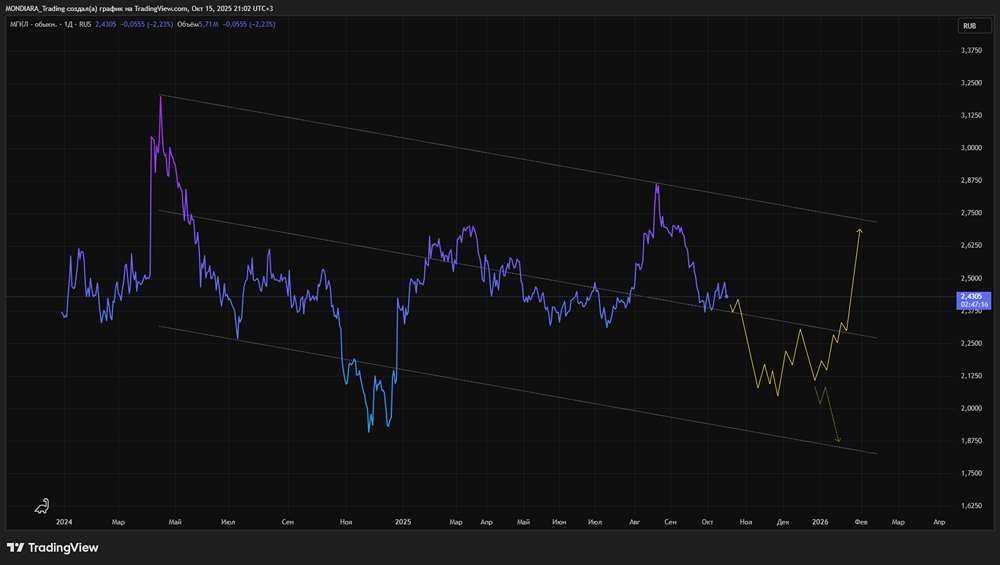Viewport: 1000px width, 565px height.
Task: Click the 2024 year label on time axis
Action: tap(64, 522)
